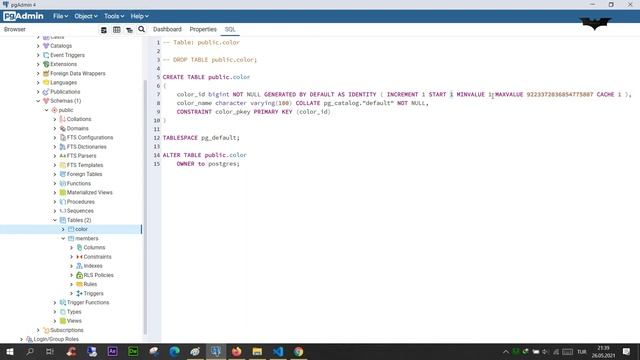Expand the Languages node
The image size is (640, 360).
pos(38,82)
